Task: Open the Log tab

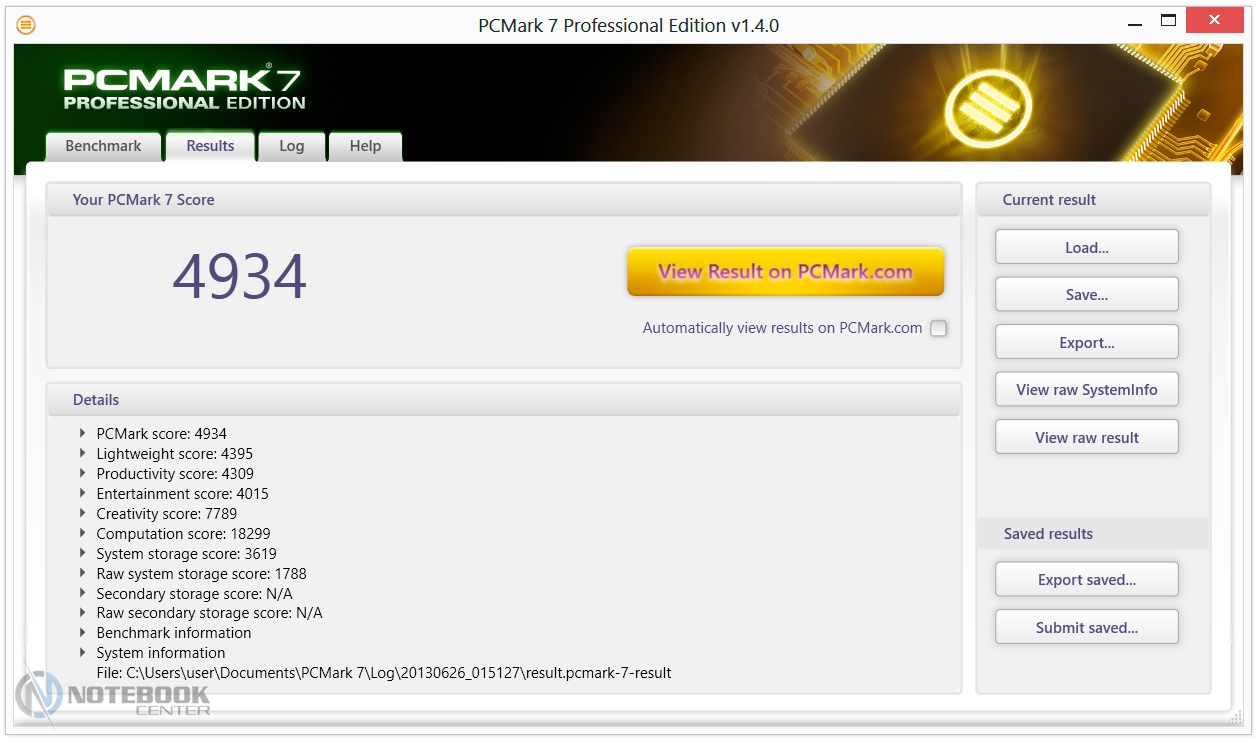Action: coord(291,146)
